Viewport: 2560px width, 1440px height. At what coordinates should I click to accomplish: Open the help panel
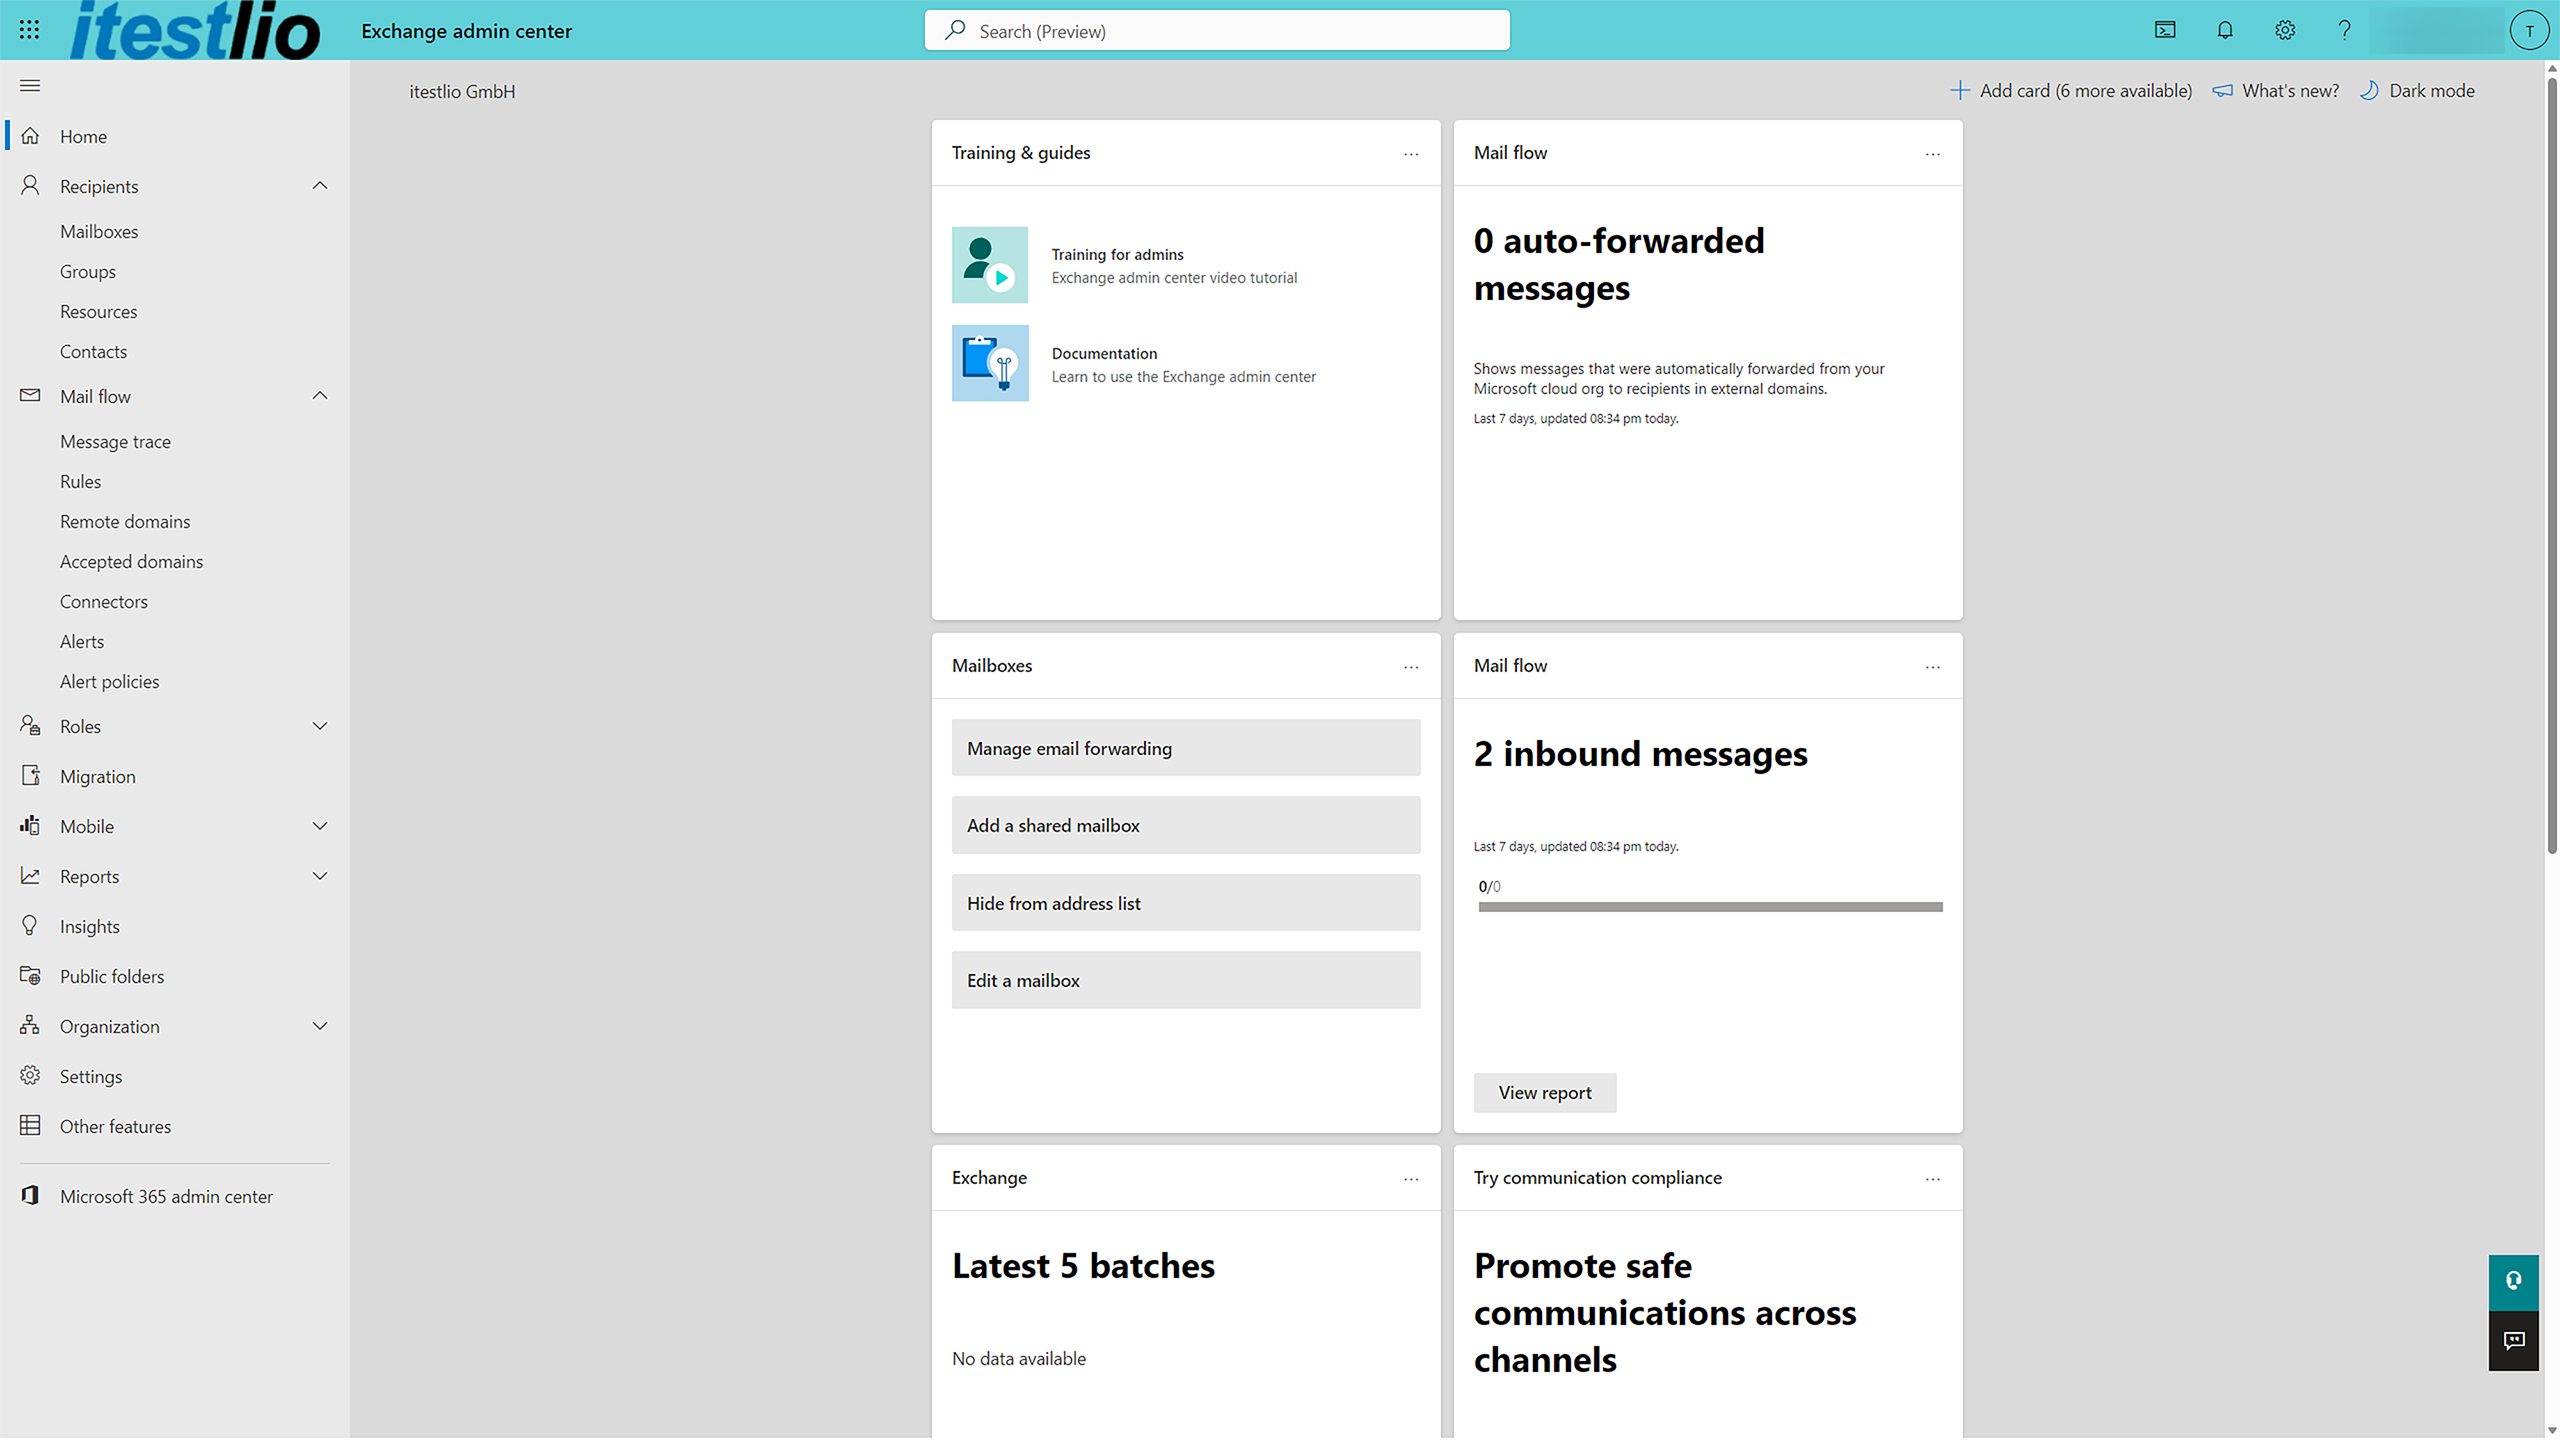(x=2344, y=30)
